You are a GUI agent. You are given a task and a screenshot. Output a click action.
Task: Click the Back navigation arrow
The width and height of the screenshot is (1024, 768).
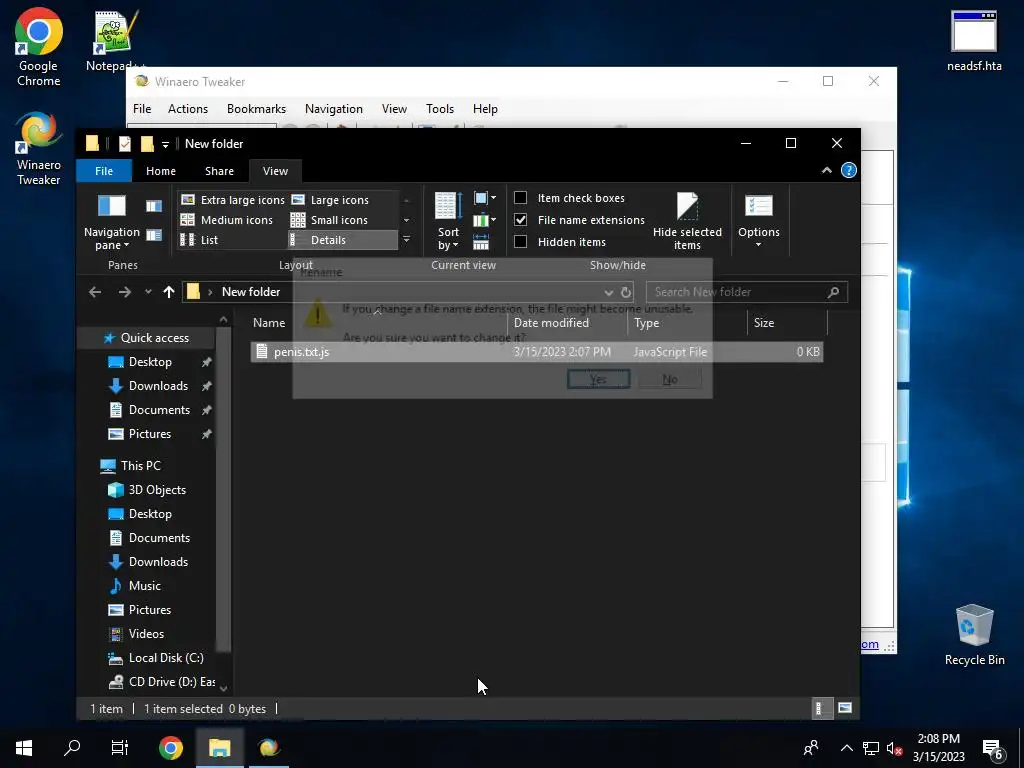pyautogui.click(x=95, y=292)
